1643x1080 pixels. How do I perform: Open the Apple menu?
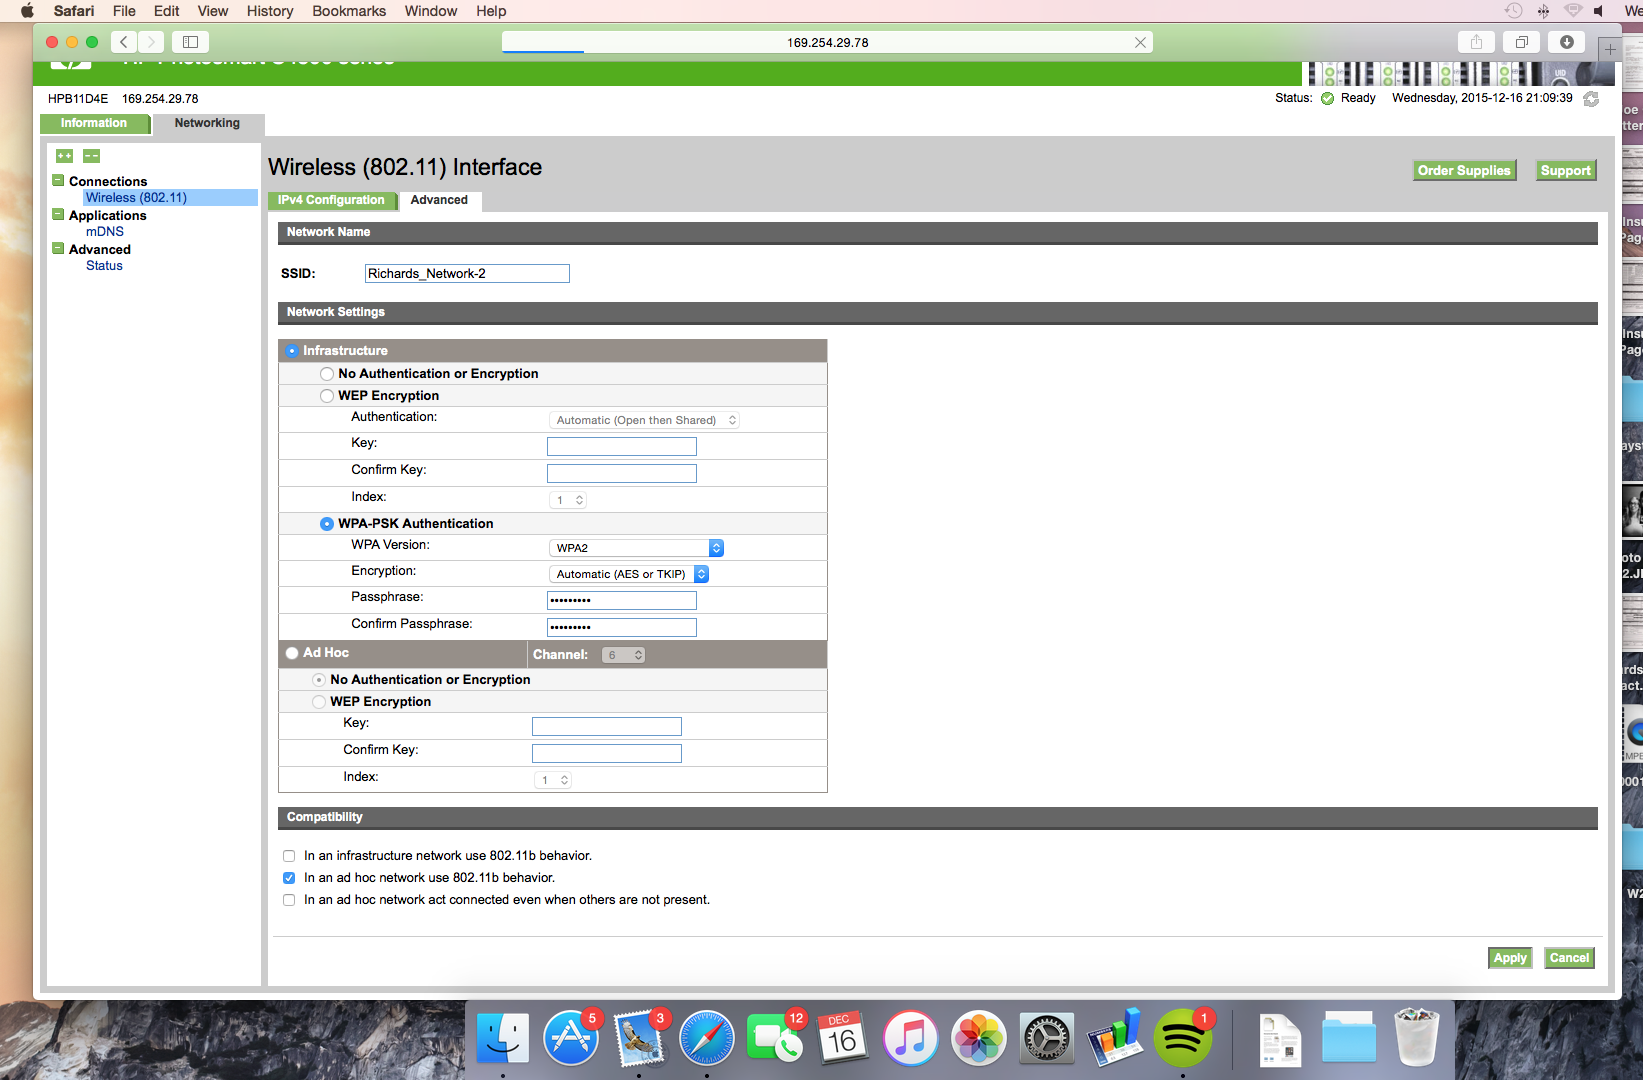tap(27, 11)
